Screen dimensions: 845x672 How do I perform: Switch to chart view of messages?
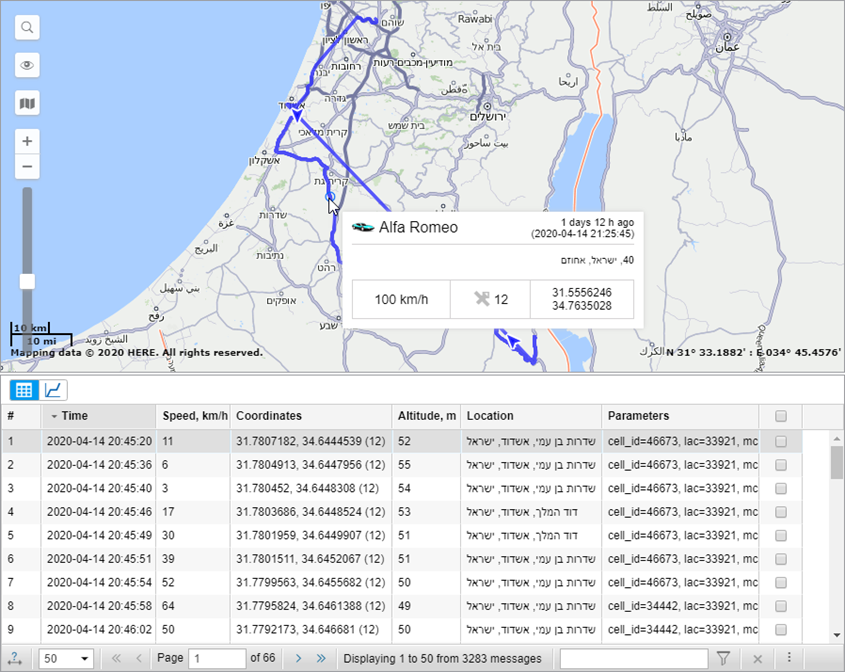pyautogui.click(x=54, y=390)
